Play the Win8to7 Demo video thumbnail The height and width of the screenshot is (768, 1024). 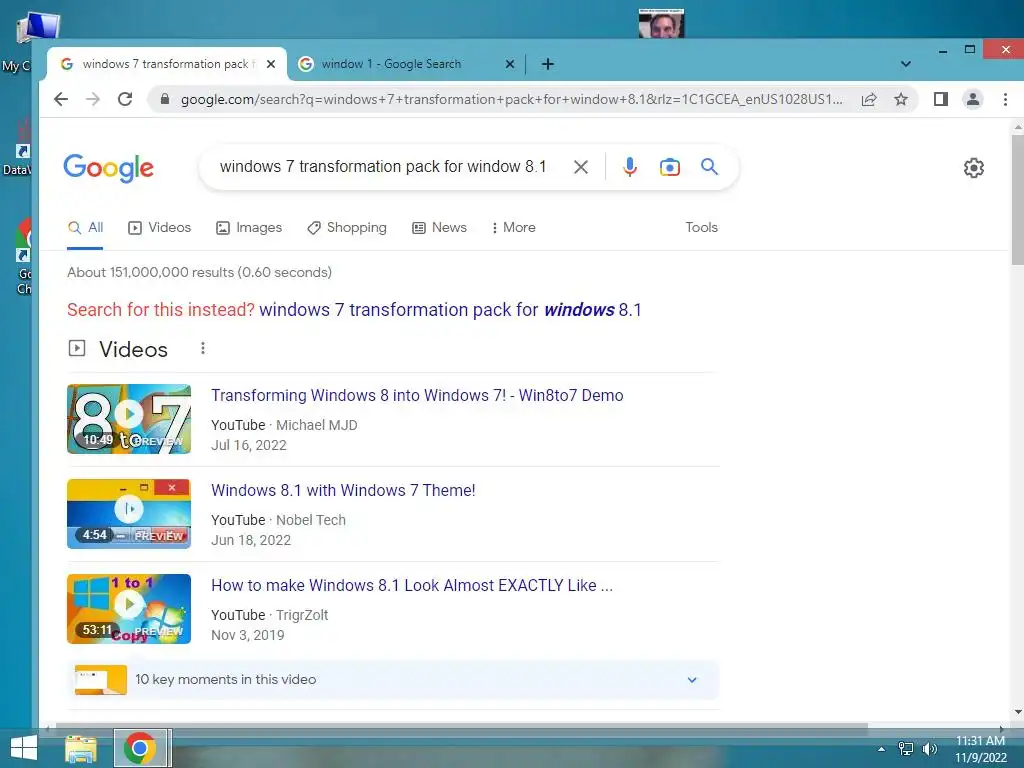tap(129, 419)
